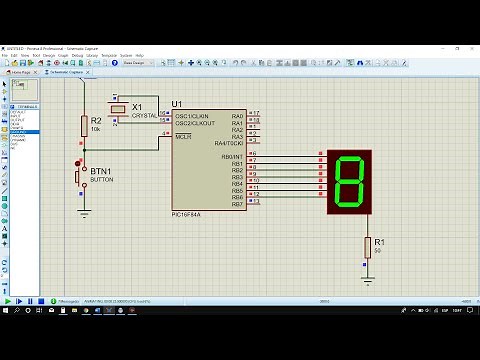Choose the 2D text 'A' tool
480x360 pixels.
(x=4, y=229)
